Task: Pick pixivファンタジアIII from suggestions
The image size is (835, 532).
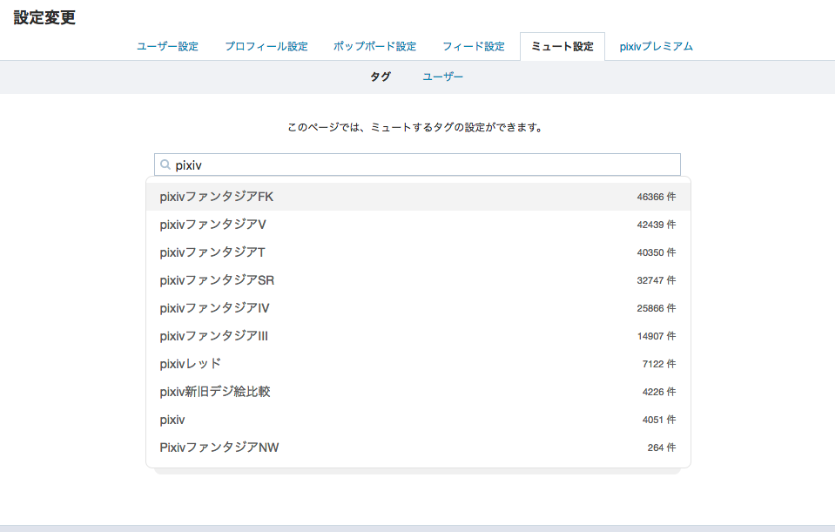Action: [x=418, y=336]
